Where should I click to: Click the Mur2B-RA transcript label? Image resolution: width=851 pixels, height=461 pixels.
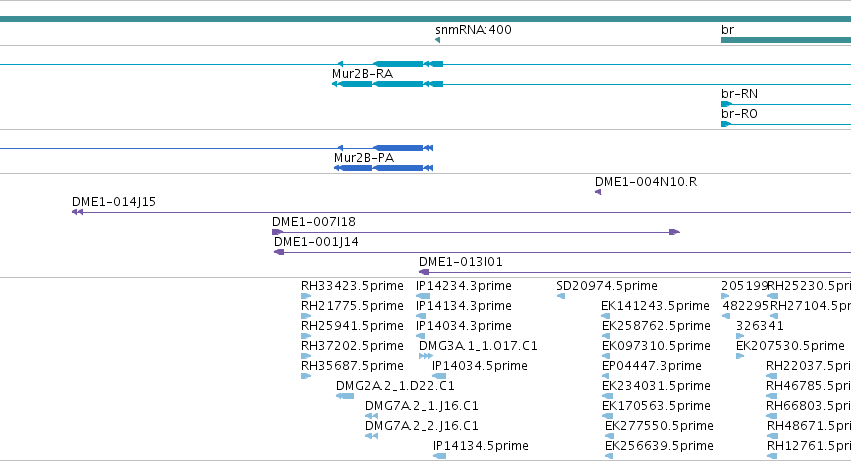pyautogui.click(x=362, y=73)
